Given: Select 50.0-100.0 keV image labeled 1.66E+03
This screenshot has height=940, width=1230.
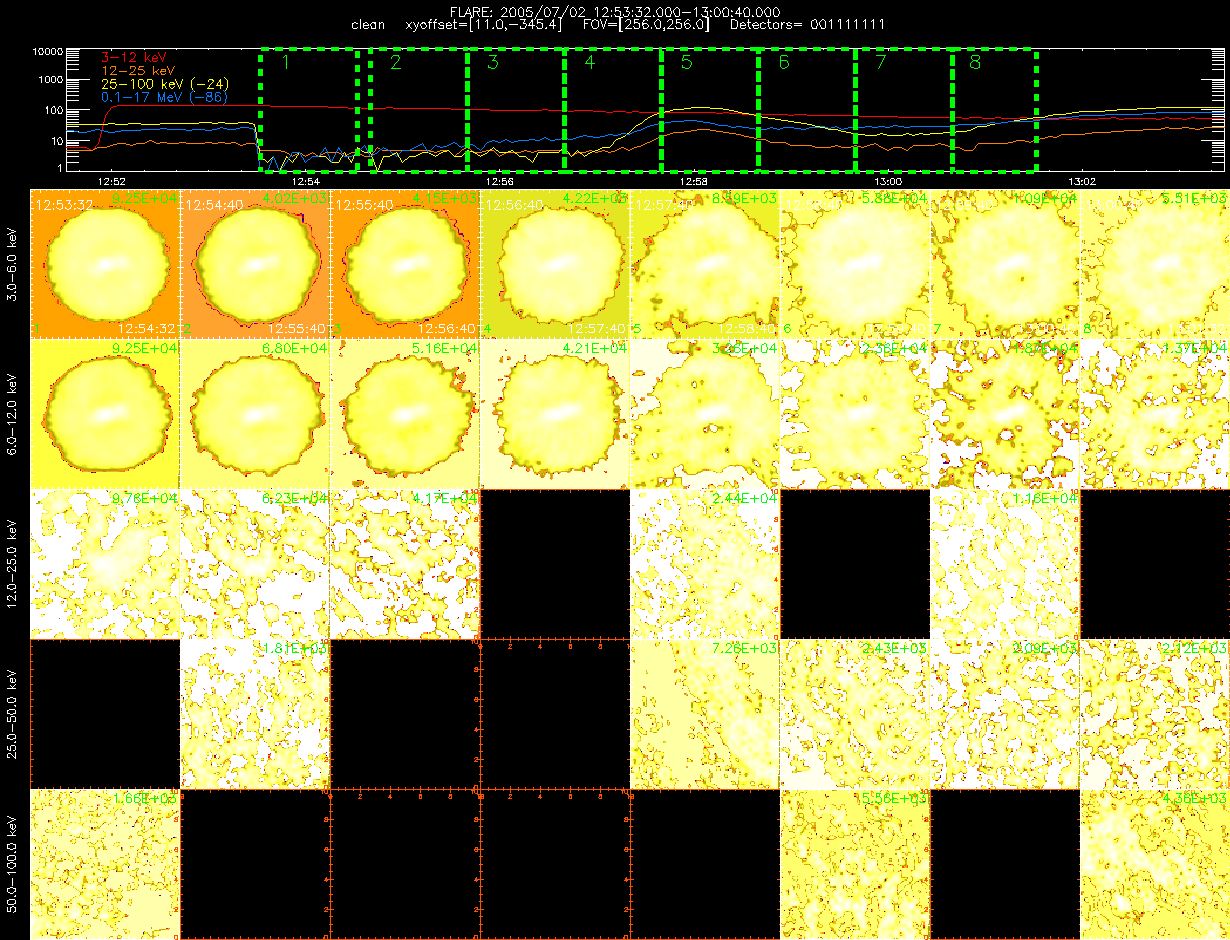Looking at the screenshot, I should coord(105,863).
